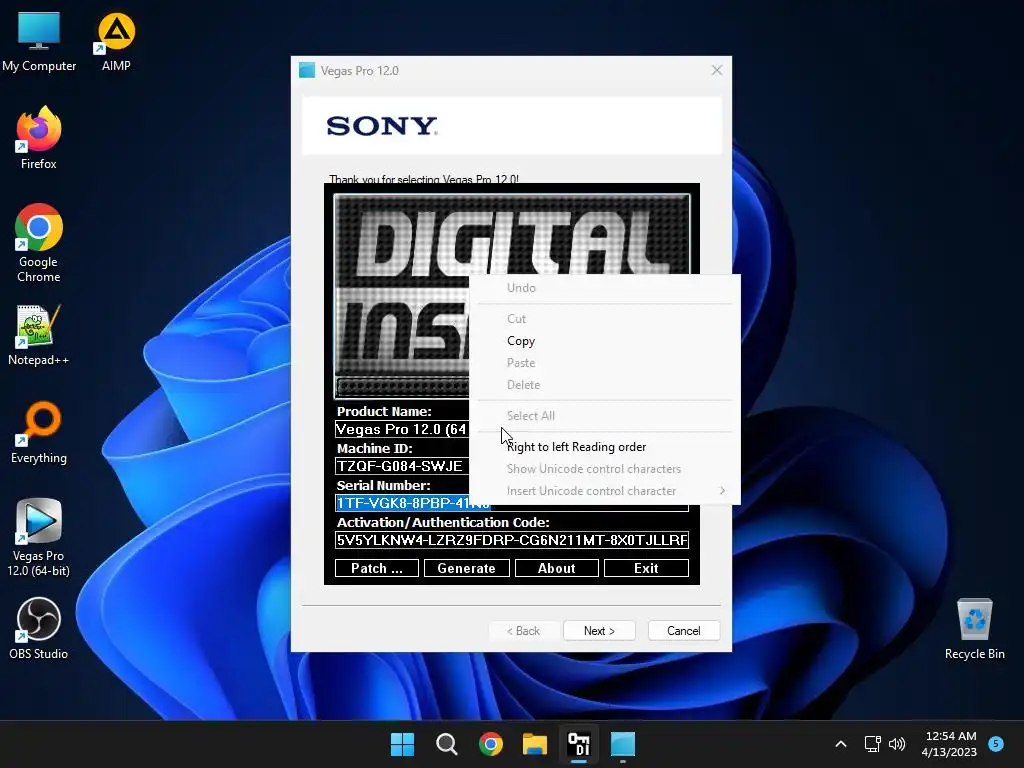This screenshot has width=1024, height=768.
Task: Open My Computer desktop icon
Action: tap(39, 42)
